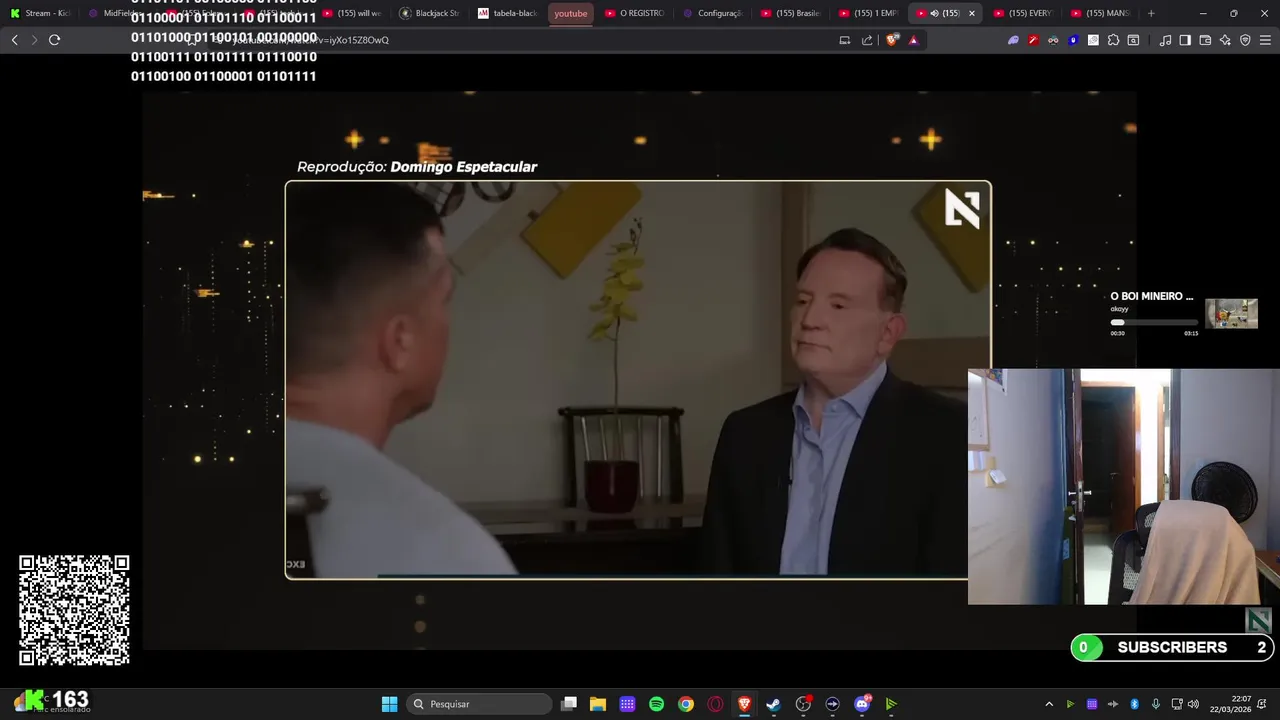Click the SUBSCRIBERS counter banner
This screenshot has width=1280, height=720.
click(1172, 648)
